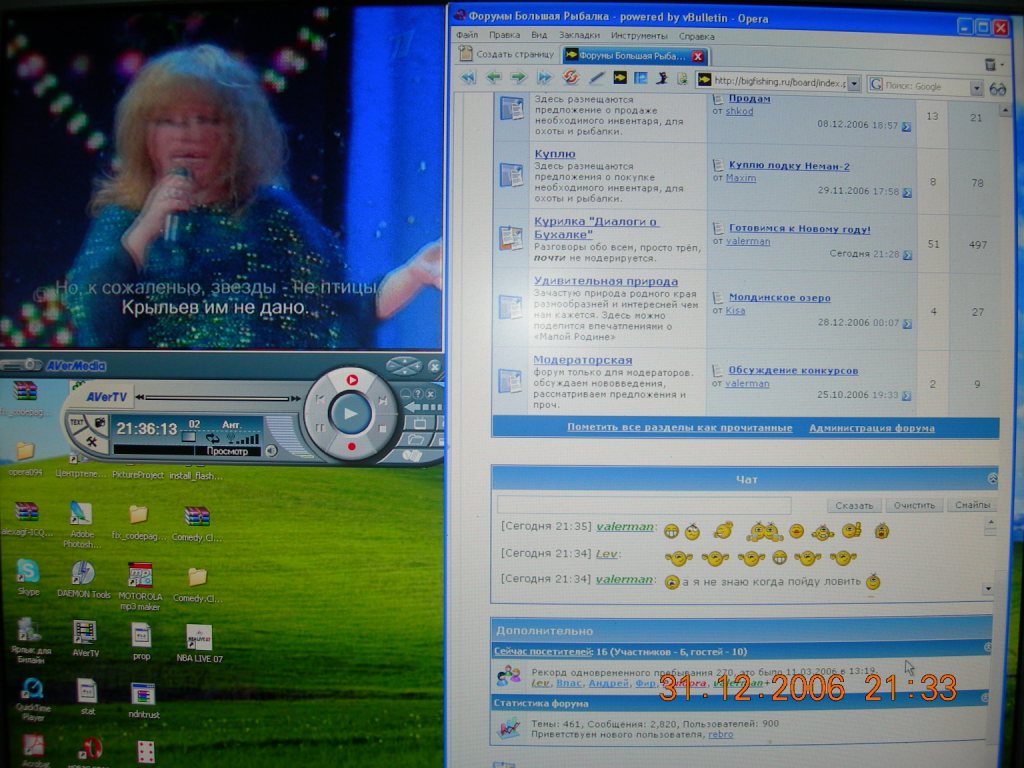Open the Инструменты menu in Opera
The image size is (1024, 768).
pyautogui.click(x=639, y=36)
